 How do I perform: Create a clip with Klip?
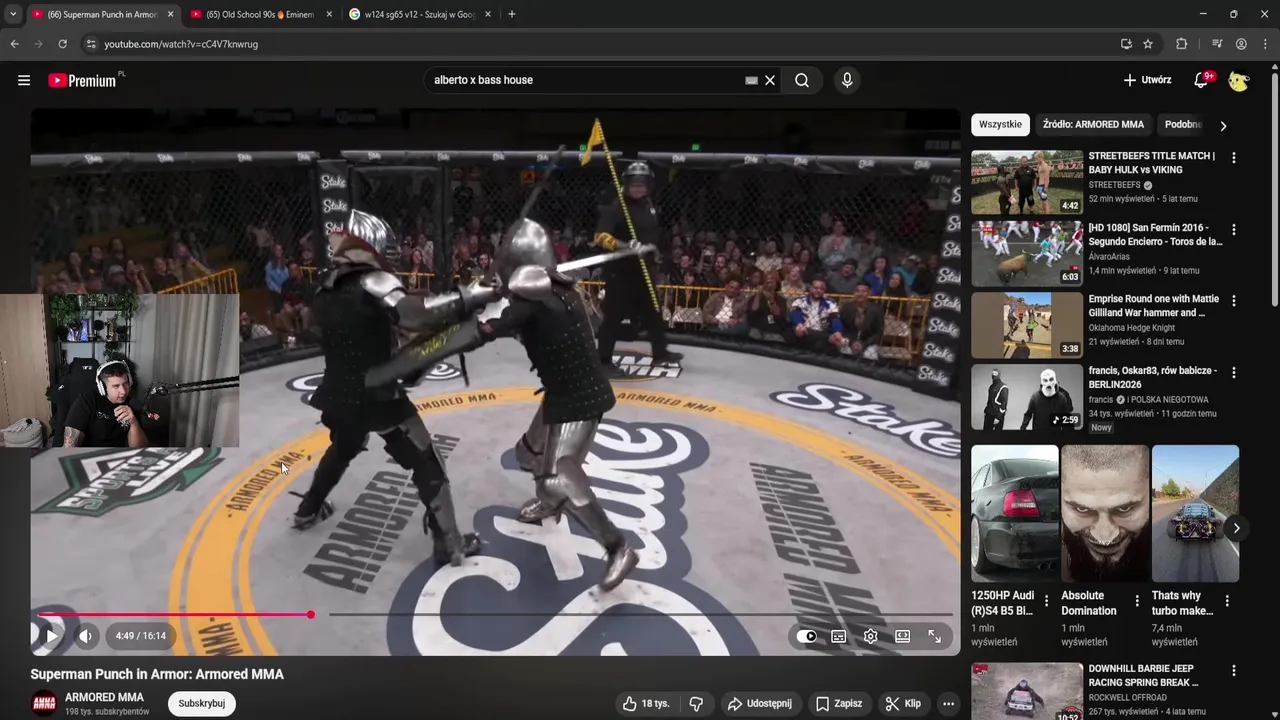[903, 704]
